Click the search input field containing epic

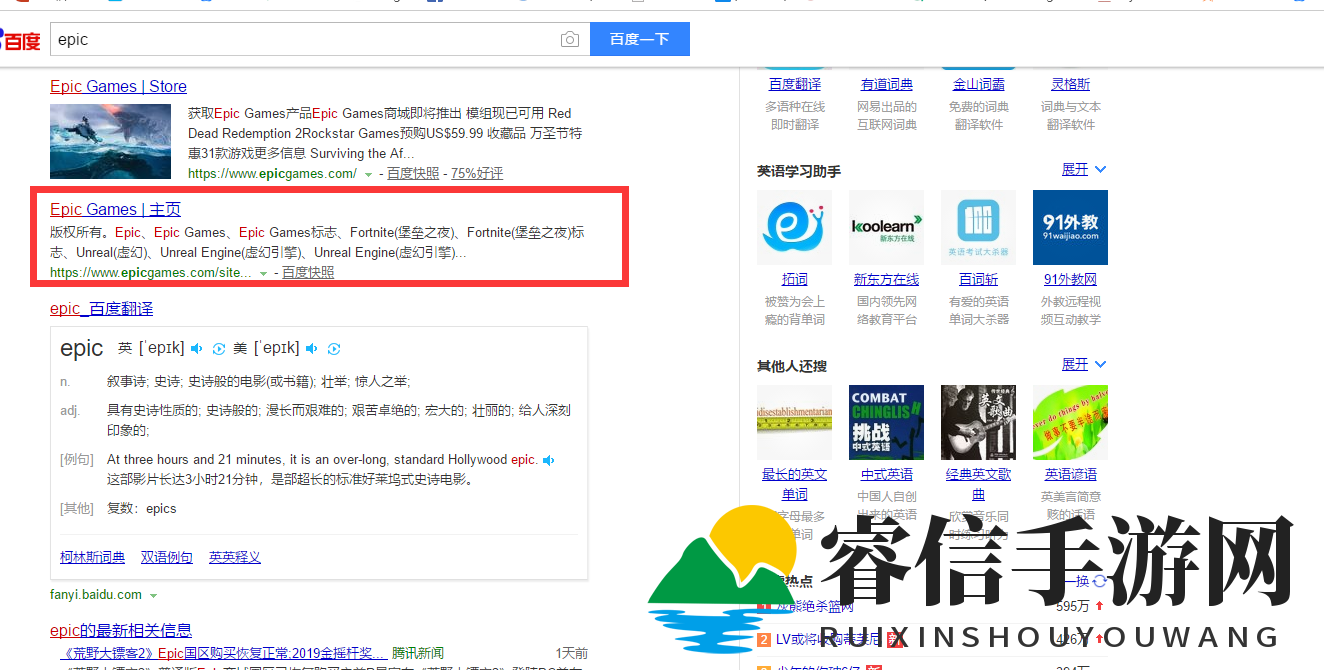pyautogui.click(x=300, y=40)
